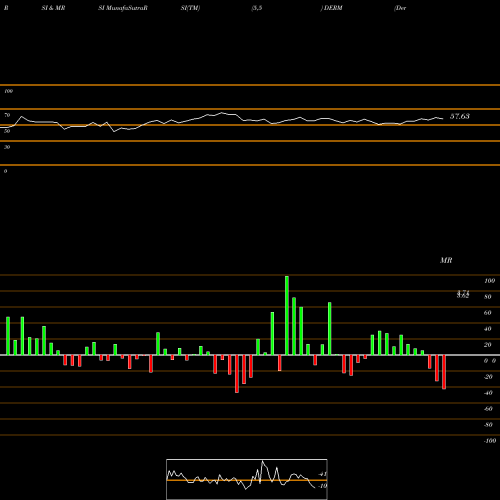Click the -10 value in mini chart

pos(322,486)
